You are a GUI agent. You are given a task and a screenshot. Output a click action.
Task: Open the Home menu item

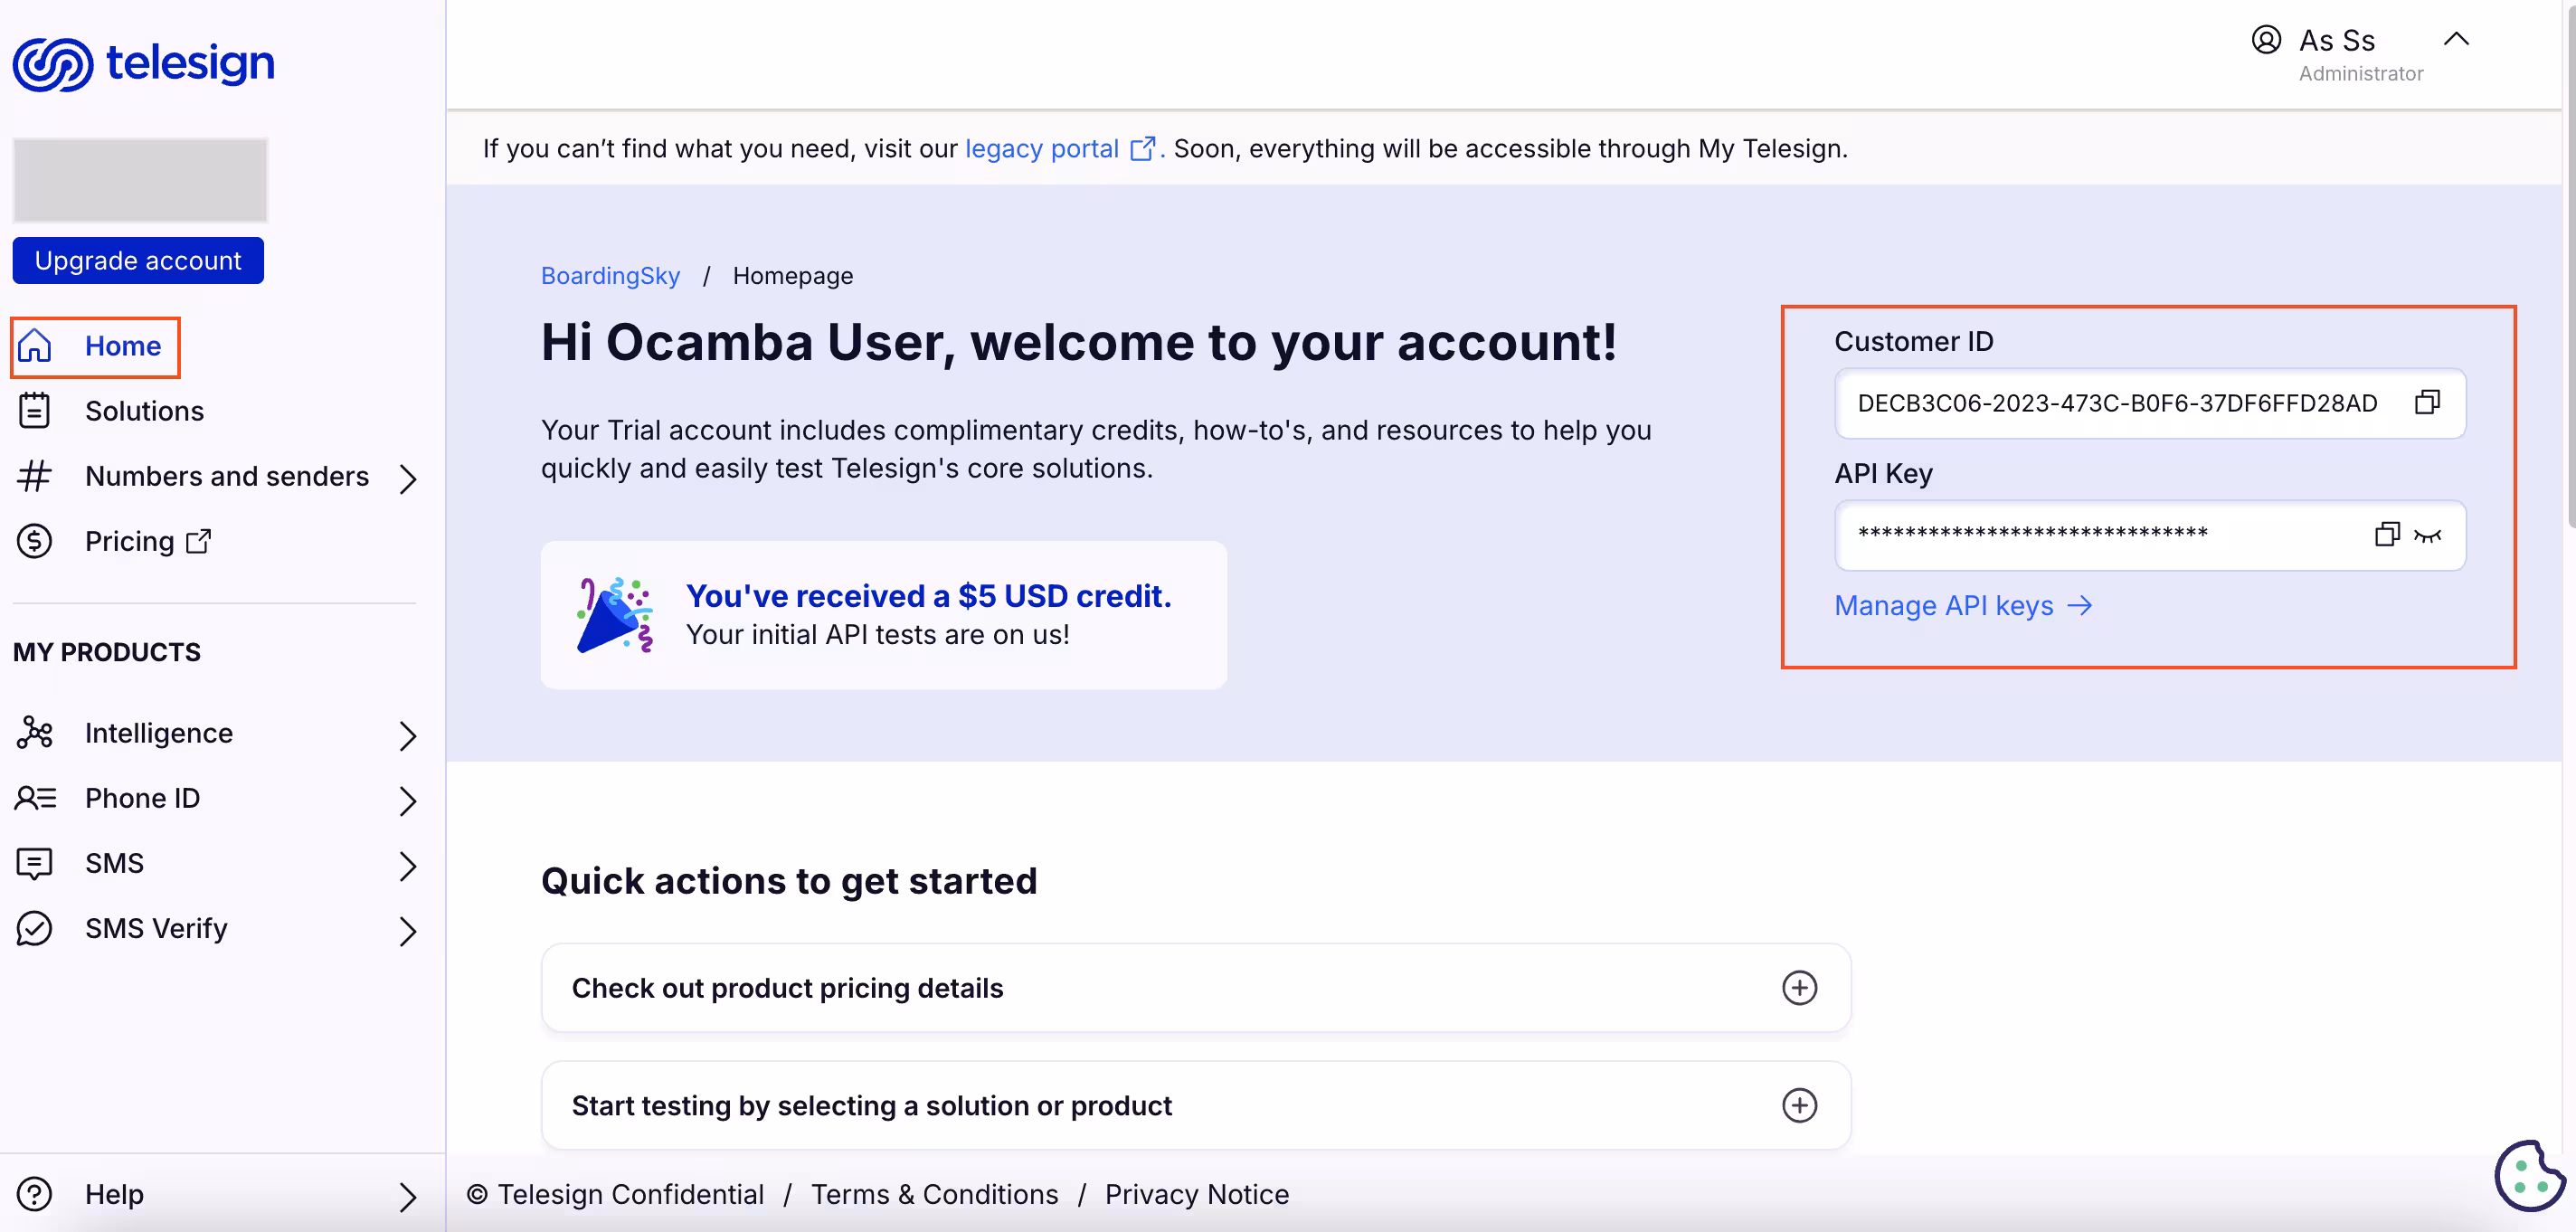[122, 346]
